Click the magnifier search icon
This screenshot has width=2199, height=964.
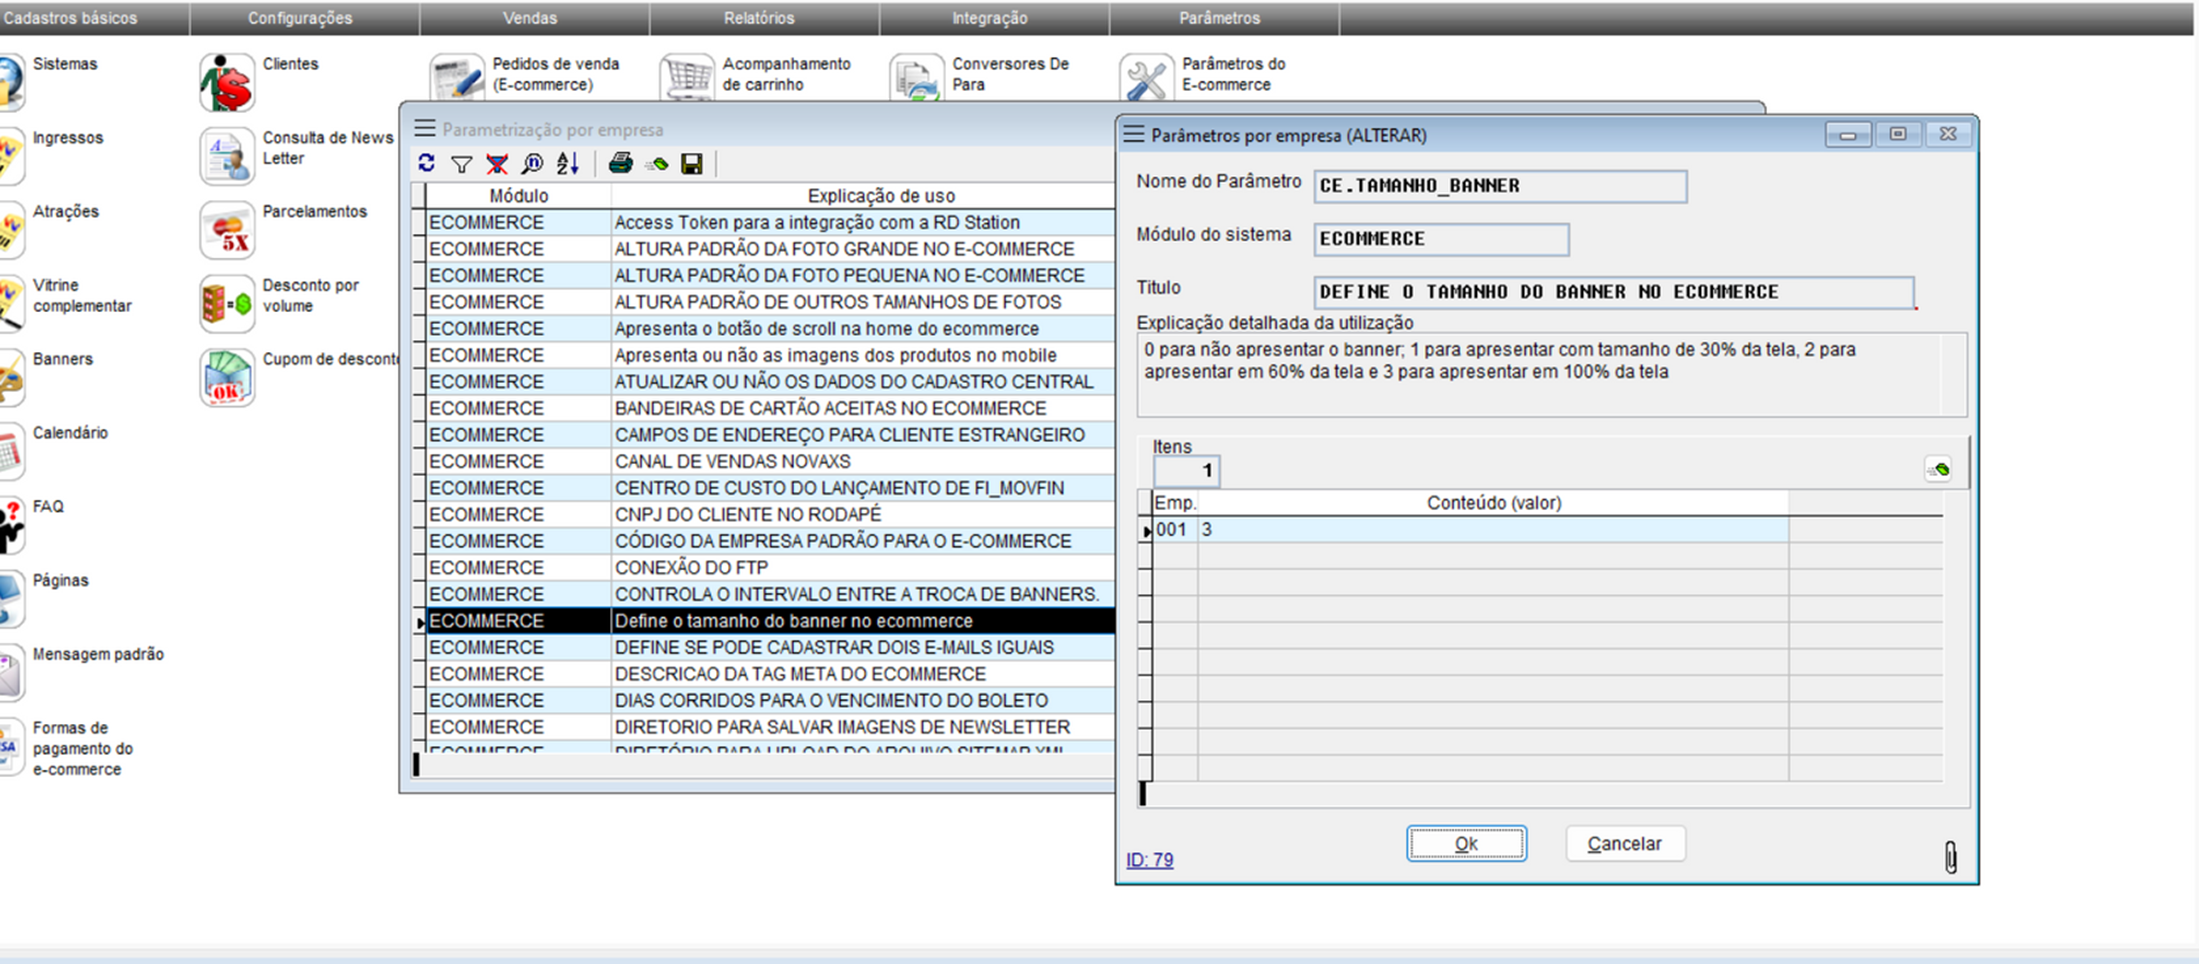(x=532, y=164)
